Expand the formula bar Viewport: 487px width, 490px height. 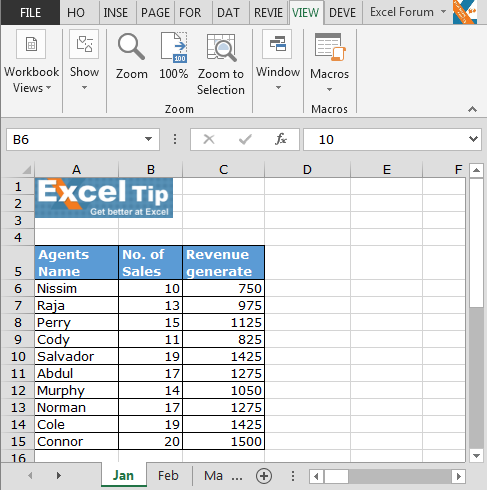(x=473, y=139)
